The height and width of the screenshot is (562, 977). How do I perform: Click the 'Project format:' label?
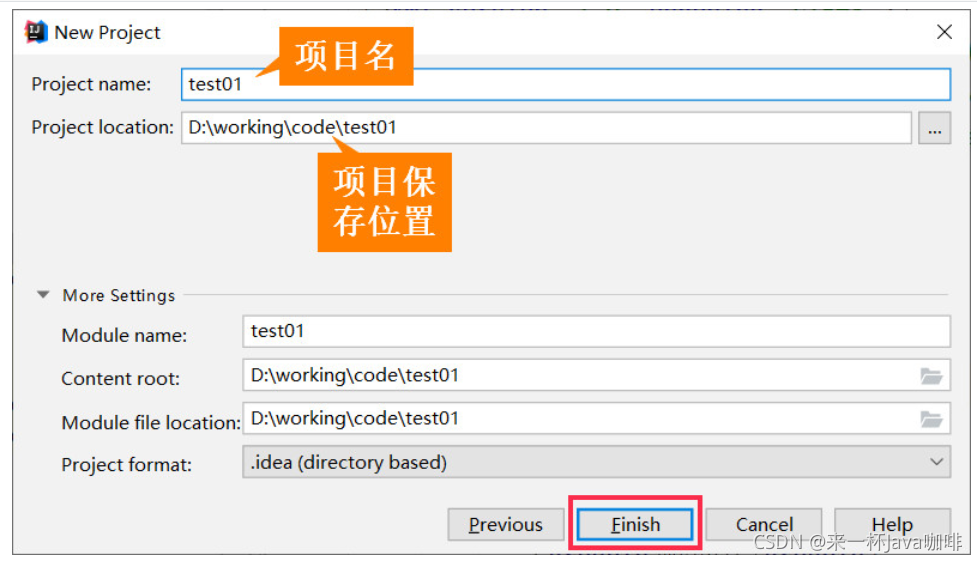click(126, 465)
